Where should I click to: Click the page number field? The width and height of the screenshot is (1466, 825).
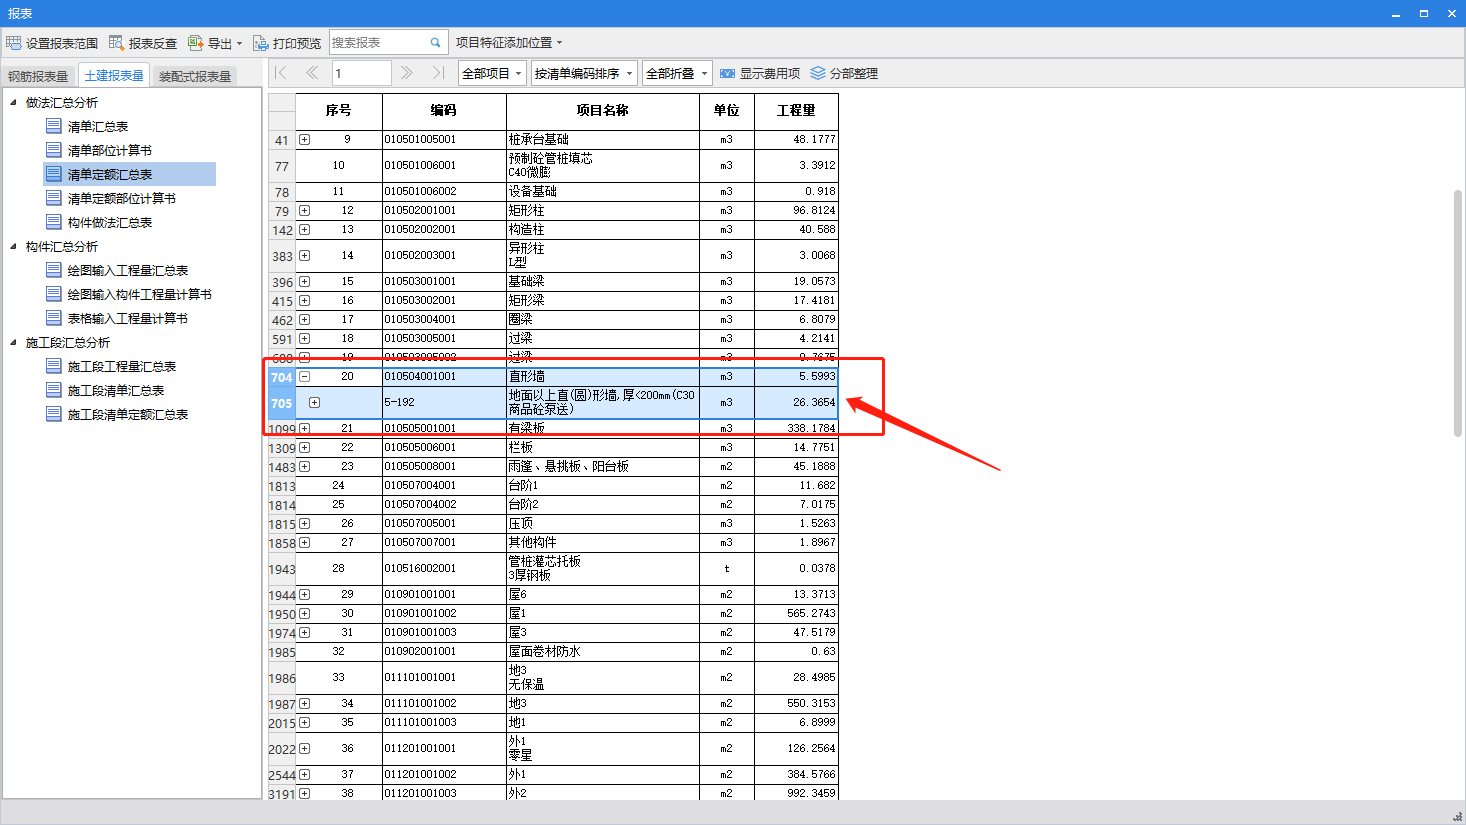coord(361,73)
